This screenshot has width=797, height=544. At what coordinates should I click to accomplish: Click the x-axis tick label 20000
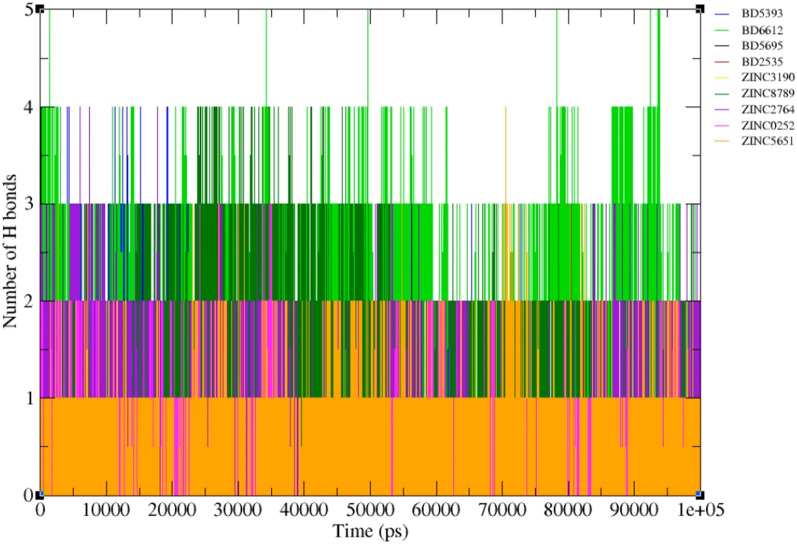click(172, 509)
